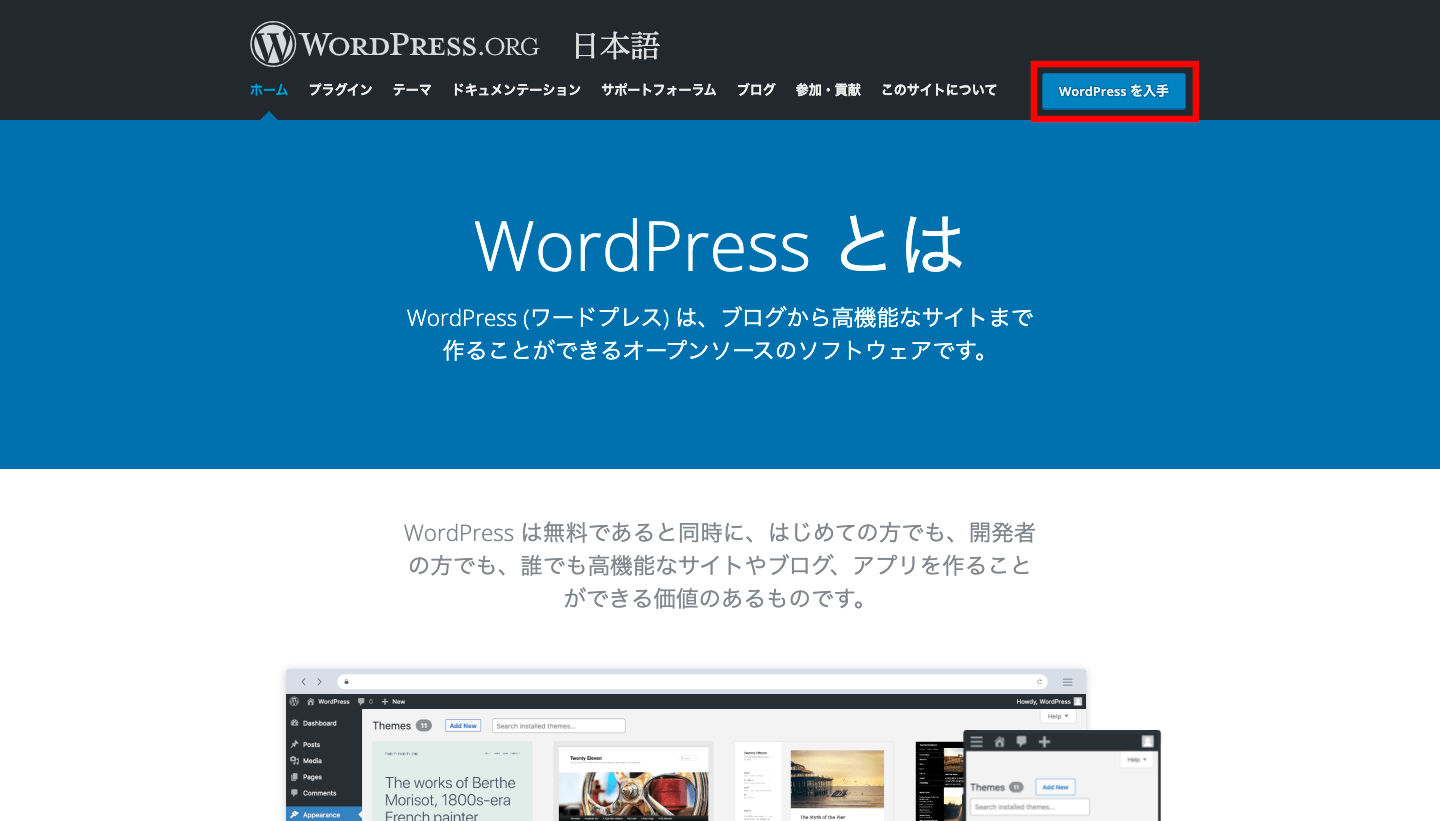Select Appearance in the admin sidebar
Viewport: 1440px width, 821px height.
324,815
